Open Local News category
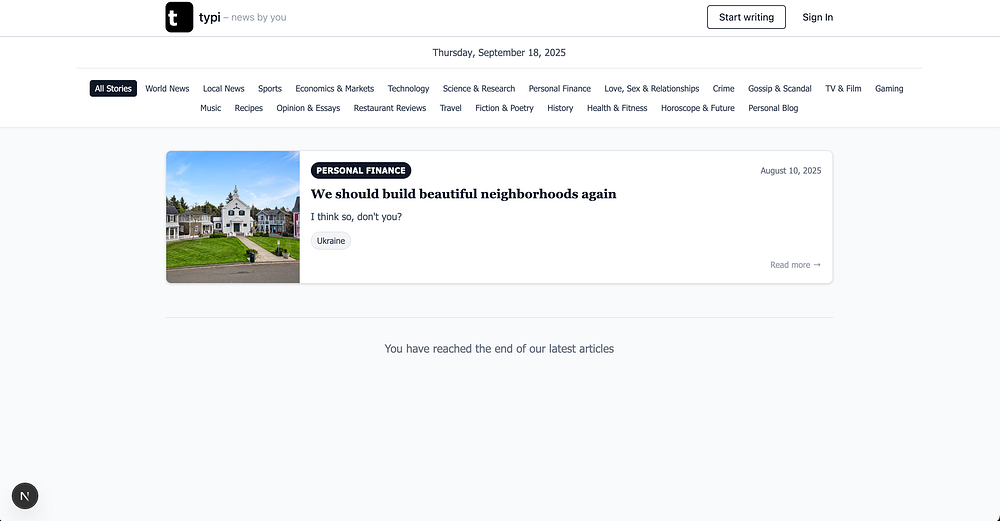The width and height of the screenshot is (1000, 521). pos(223,89)
